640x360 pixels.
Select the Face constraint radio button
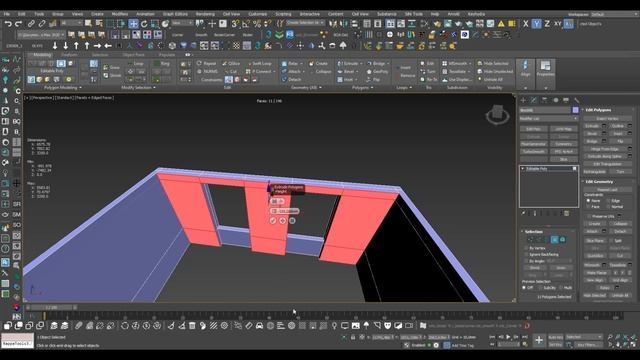588,207
